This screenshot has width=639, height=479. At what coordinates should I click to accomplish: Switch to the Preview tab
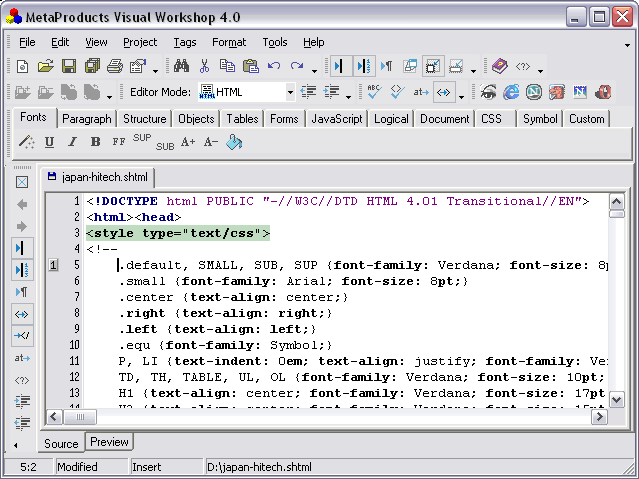109,442
